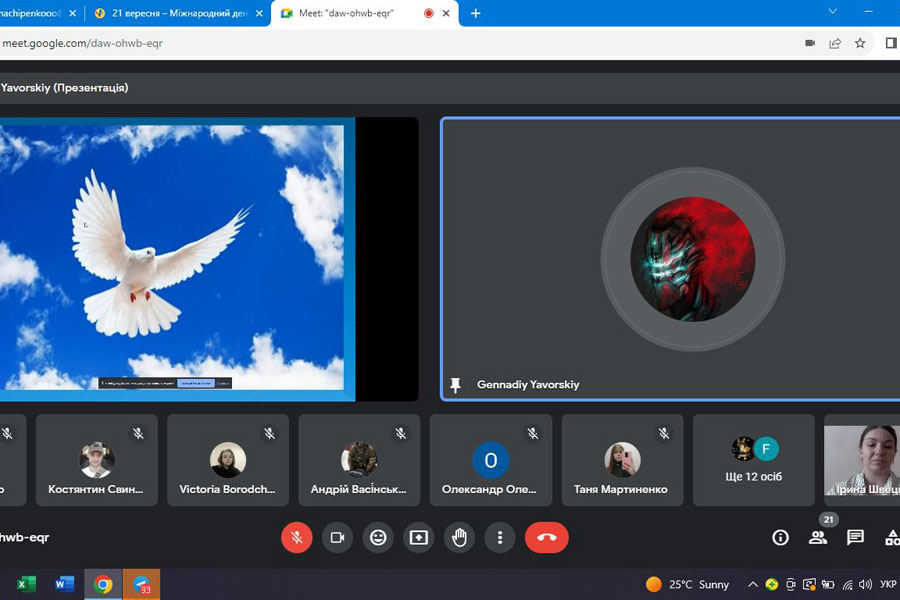
Task: Share this page icon
Action: pos(835,43)
